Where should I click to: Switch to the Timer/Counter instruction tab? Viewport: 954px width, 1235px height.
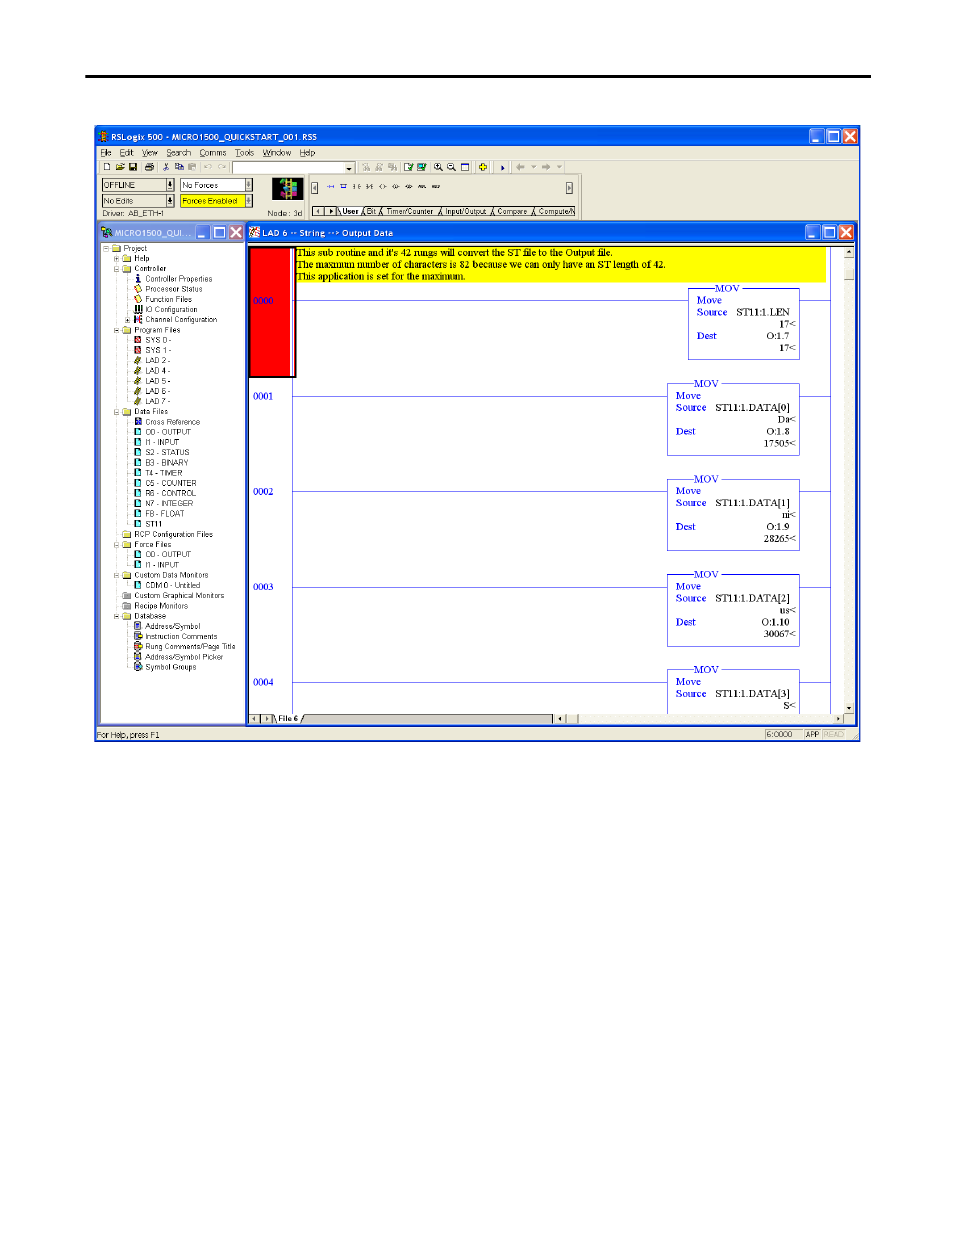coord(410,211)
